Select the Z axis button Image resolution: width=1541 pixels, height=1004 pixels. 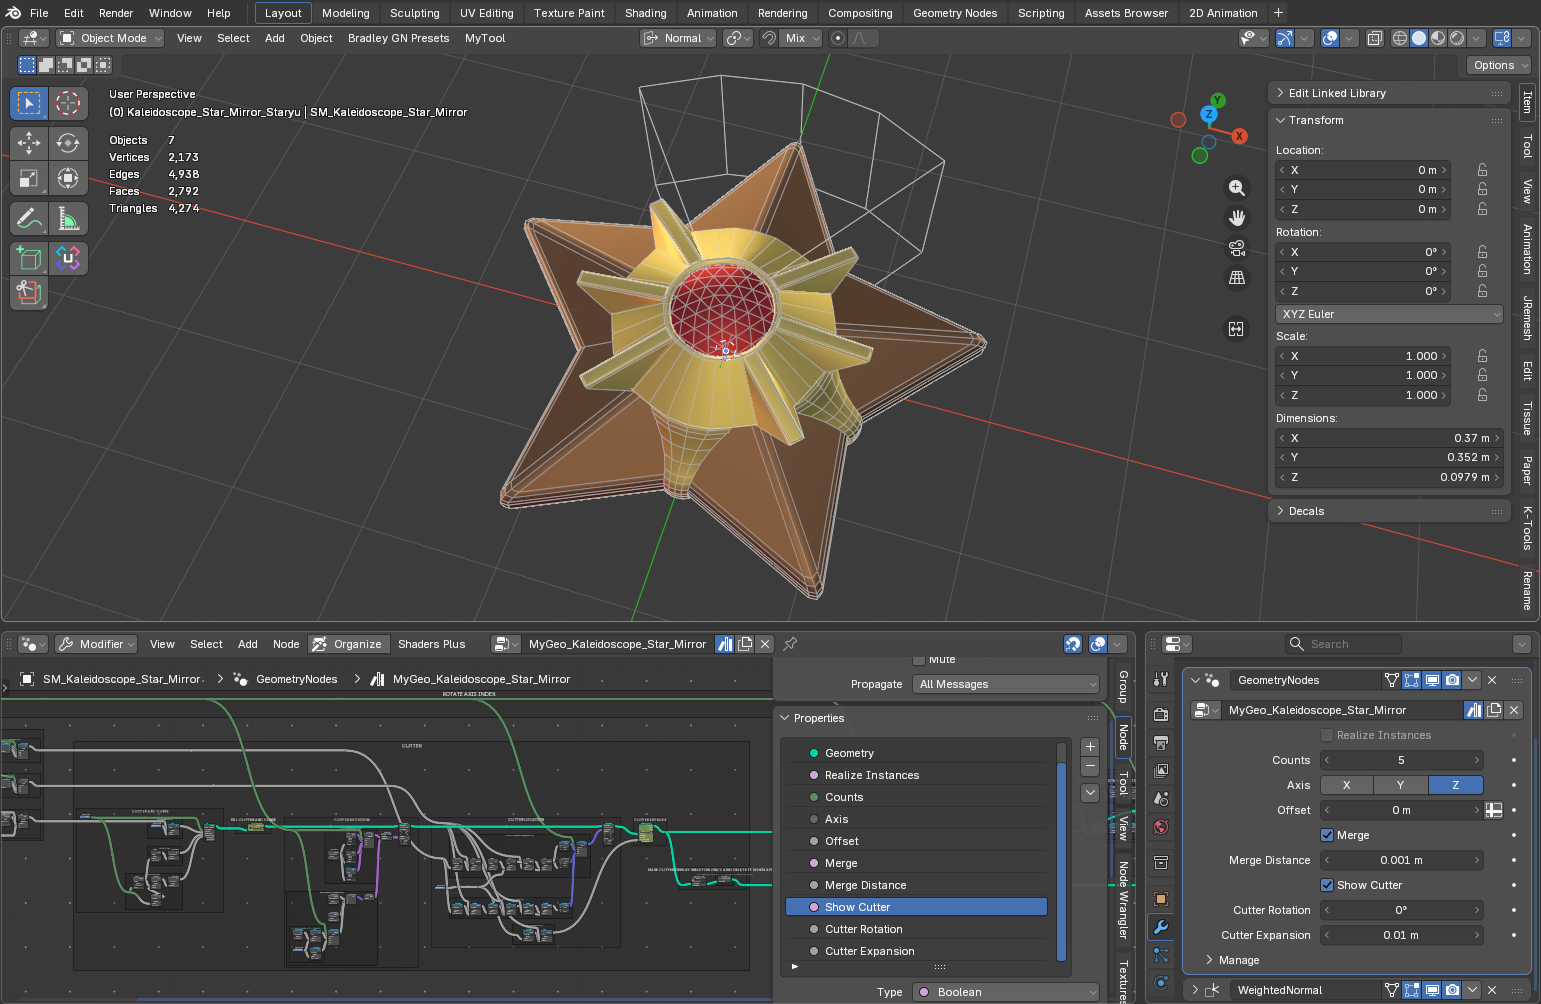pos(1455,785)
